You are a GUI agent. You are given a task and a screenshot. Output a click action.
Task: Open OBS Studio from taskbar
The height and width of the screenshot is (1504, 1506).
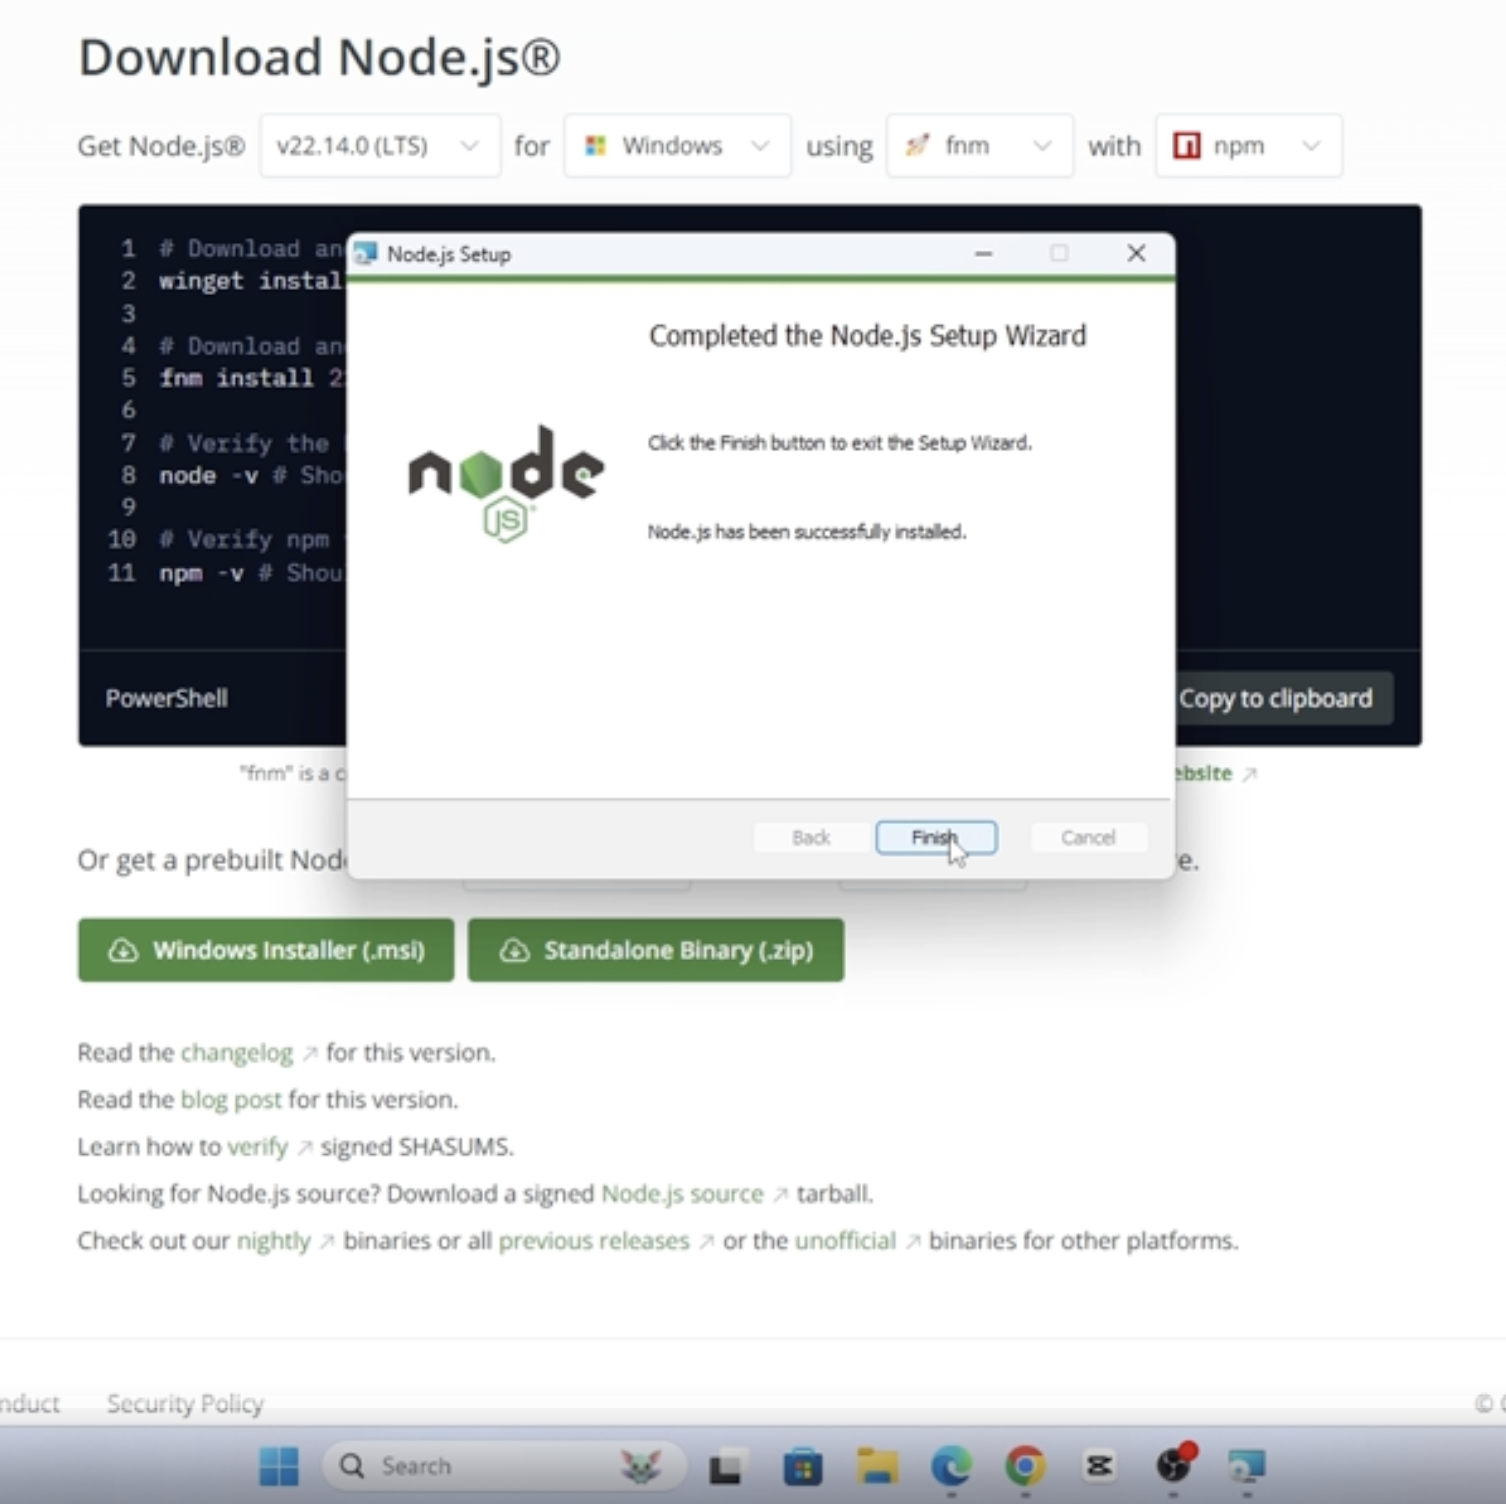click(x=1174, y=1465)
